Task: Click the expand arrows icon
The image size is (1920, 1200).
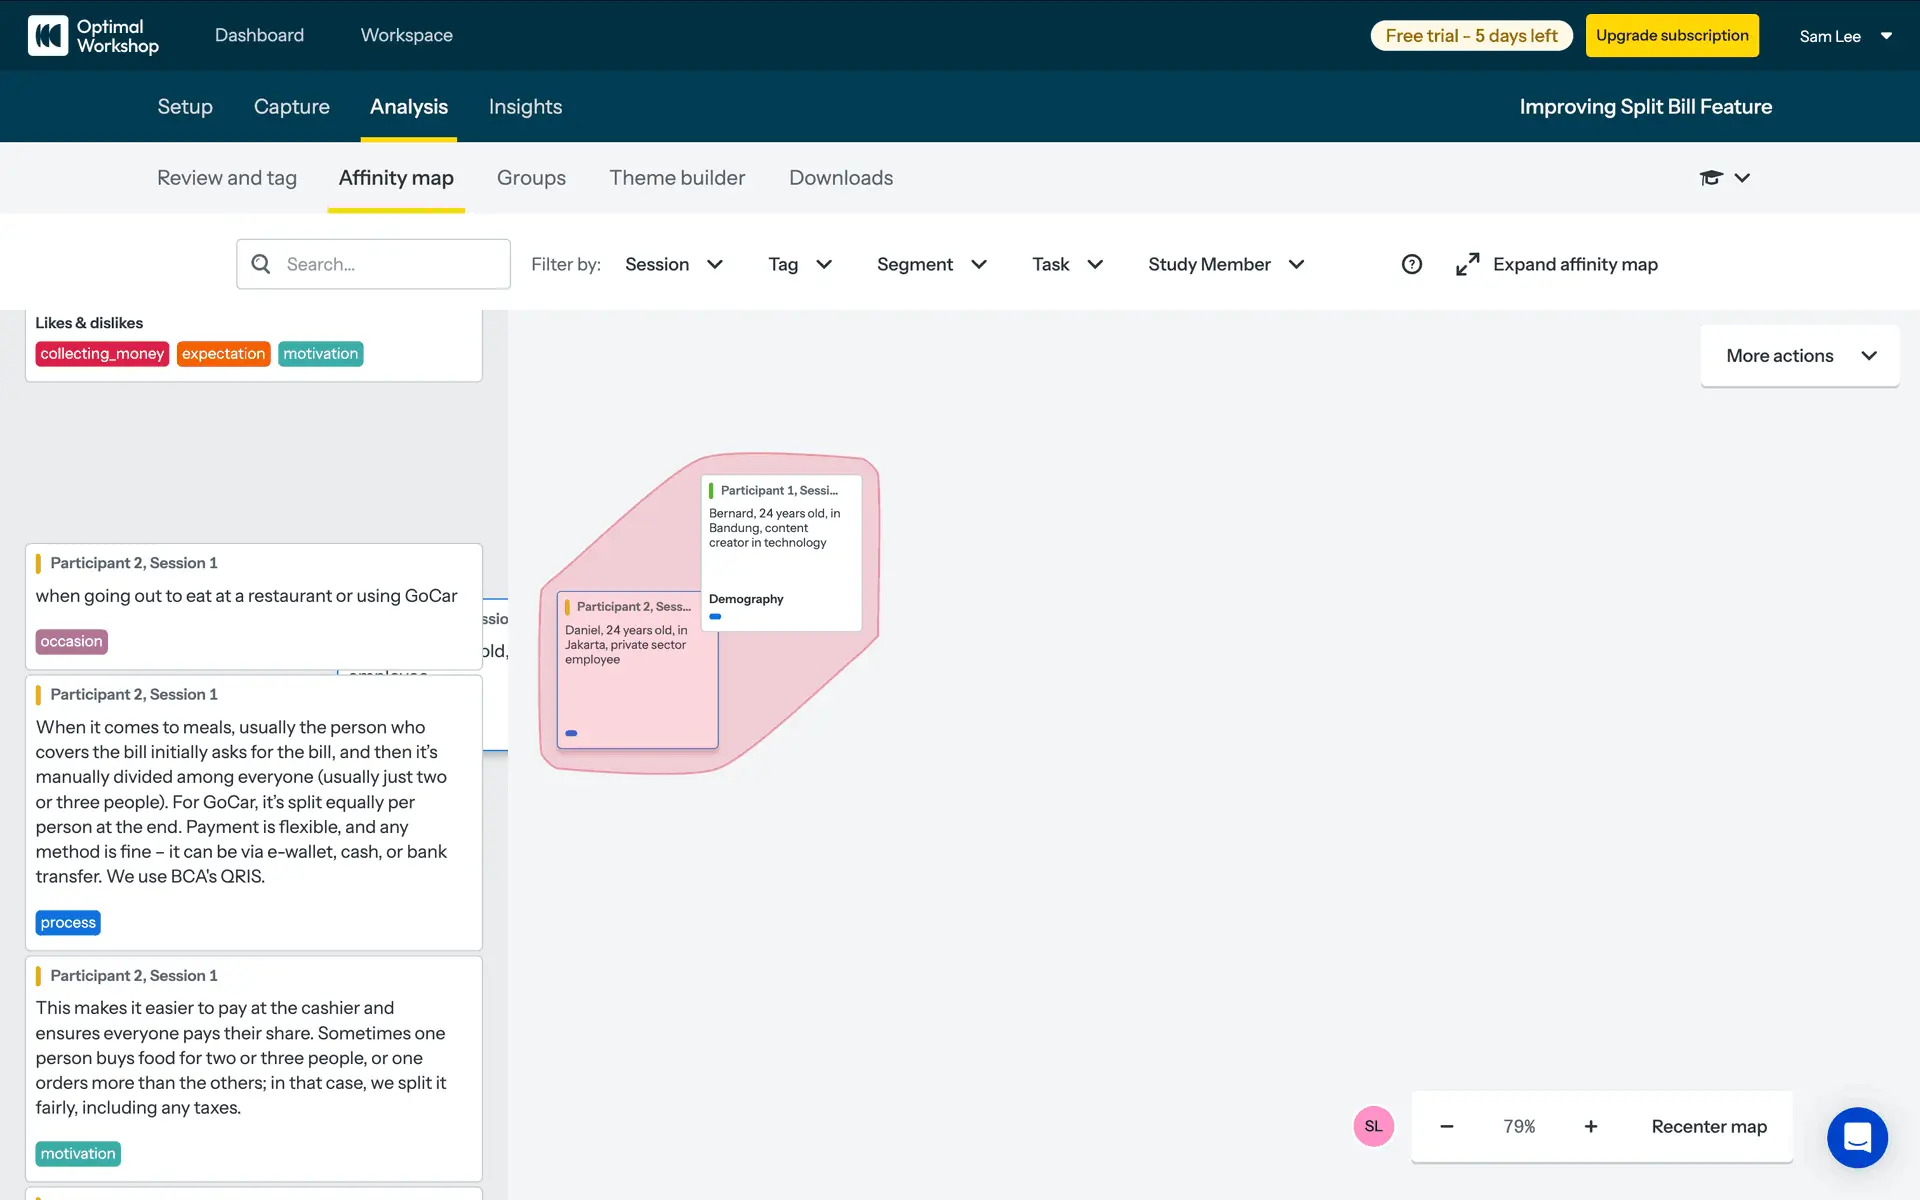Action: pos(1467,264)
